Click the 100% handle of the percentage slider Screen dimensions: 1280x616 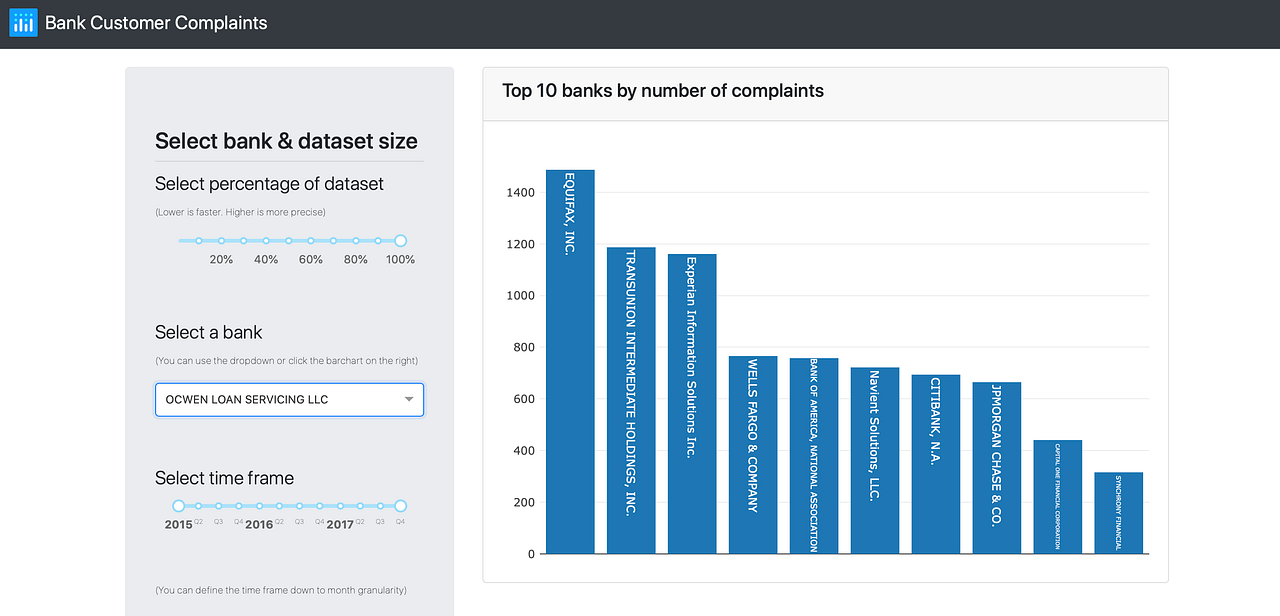(400, 240)
